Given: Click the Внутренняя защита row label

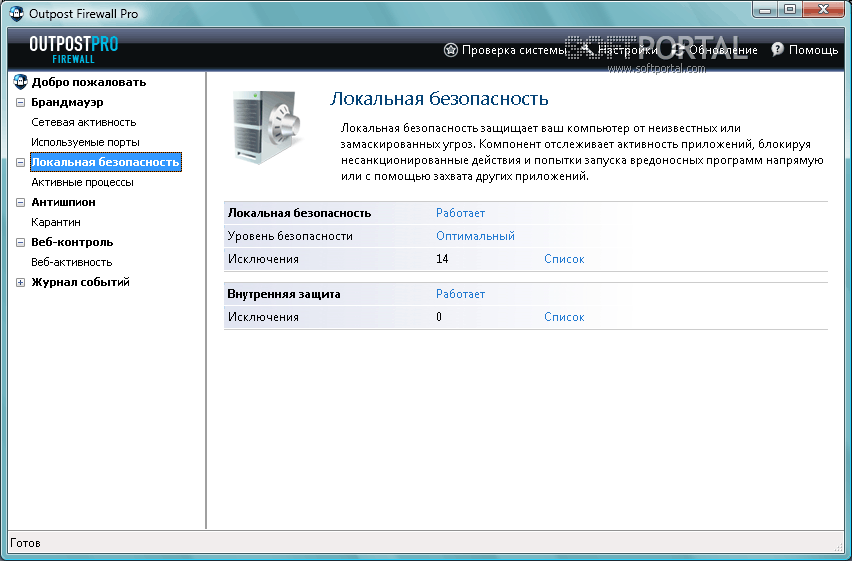Looking at the screenshot, I should [x=284, y=294].
